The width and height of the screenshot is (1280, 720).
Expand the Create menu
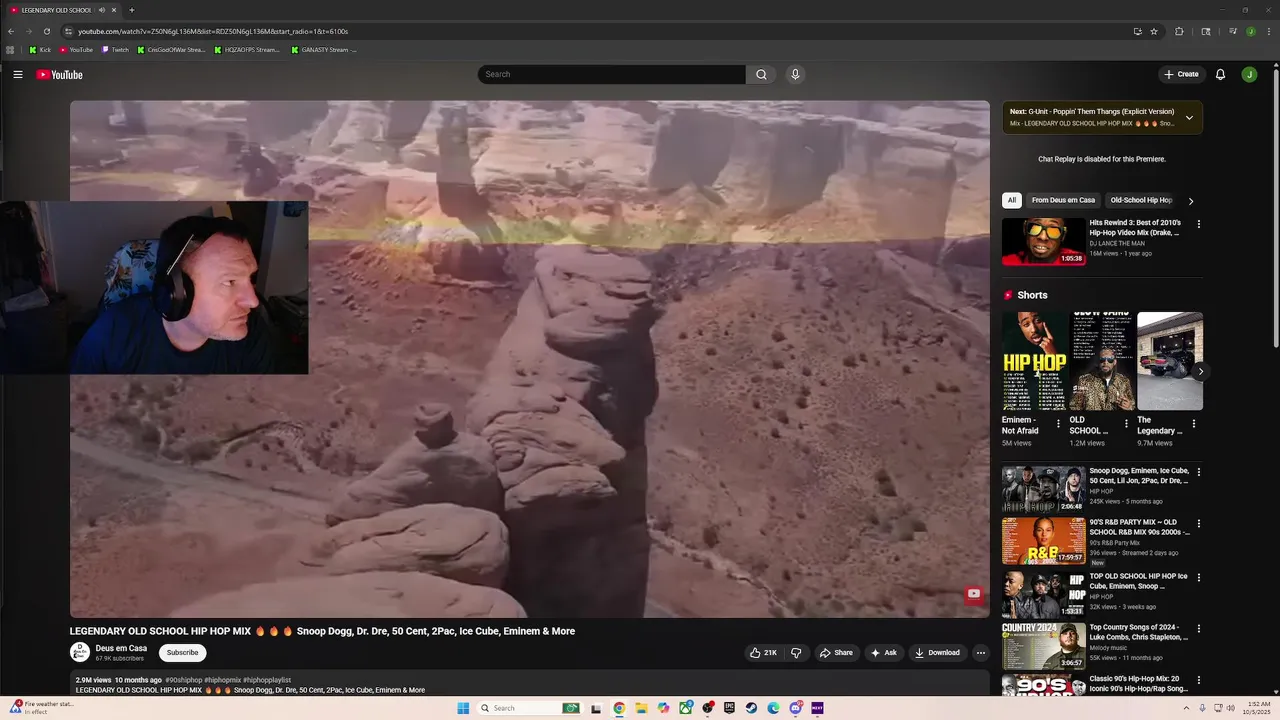click(x=1181, y=74)
